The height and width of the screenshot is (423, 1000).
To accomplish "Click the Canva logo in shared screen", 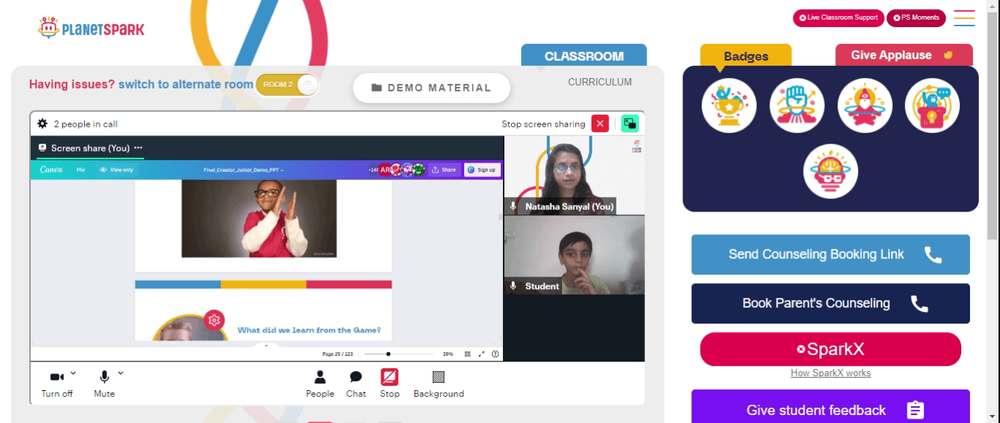I will pos(51,170).
